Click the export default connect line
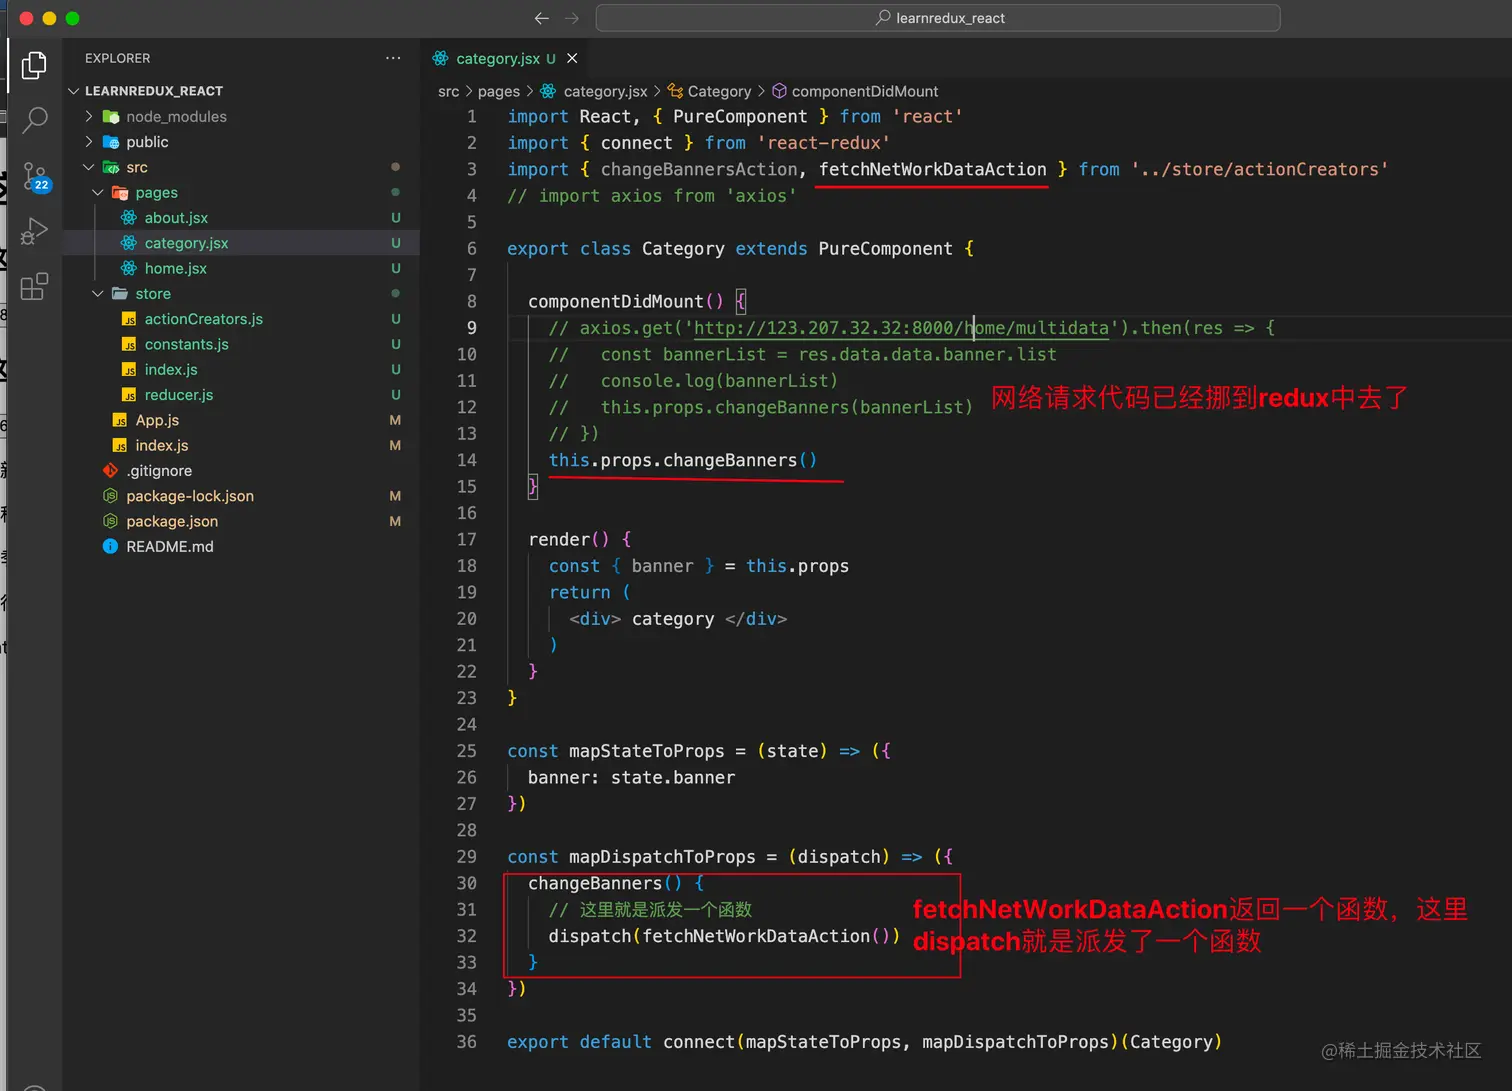 [864, 1042]
